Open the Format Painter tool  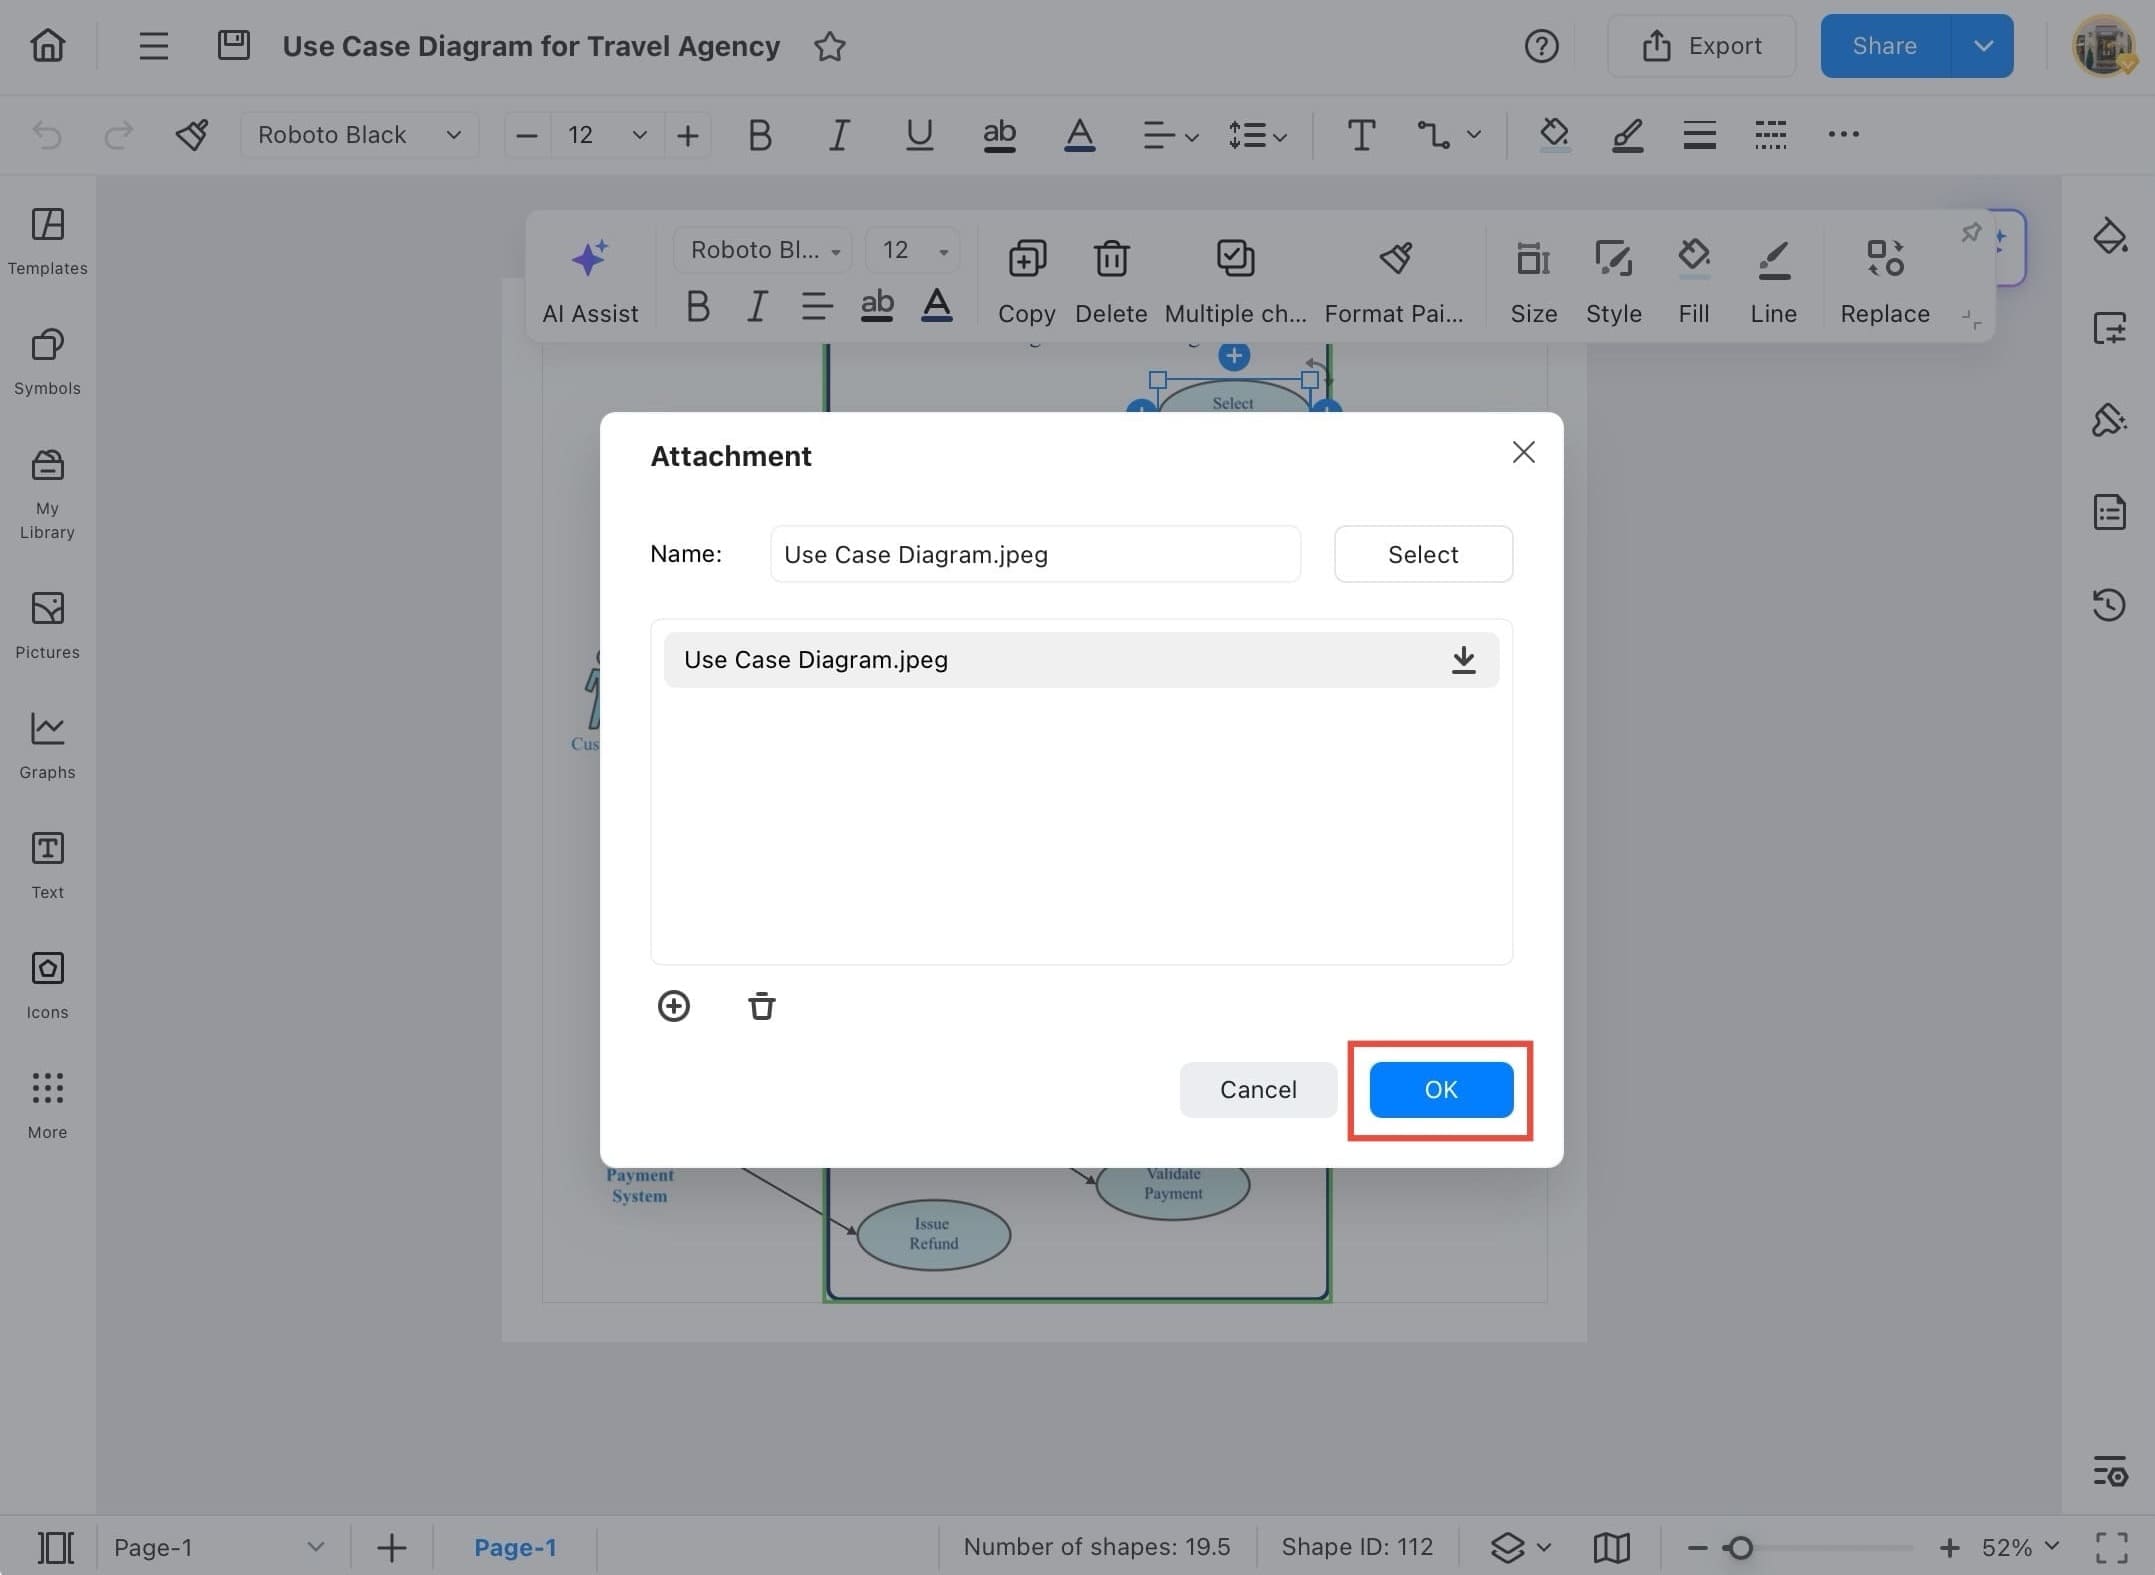(x=1395, y=278)
